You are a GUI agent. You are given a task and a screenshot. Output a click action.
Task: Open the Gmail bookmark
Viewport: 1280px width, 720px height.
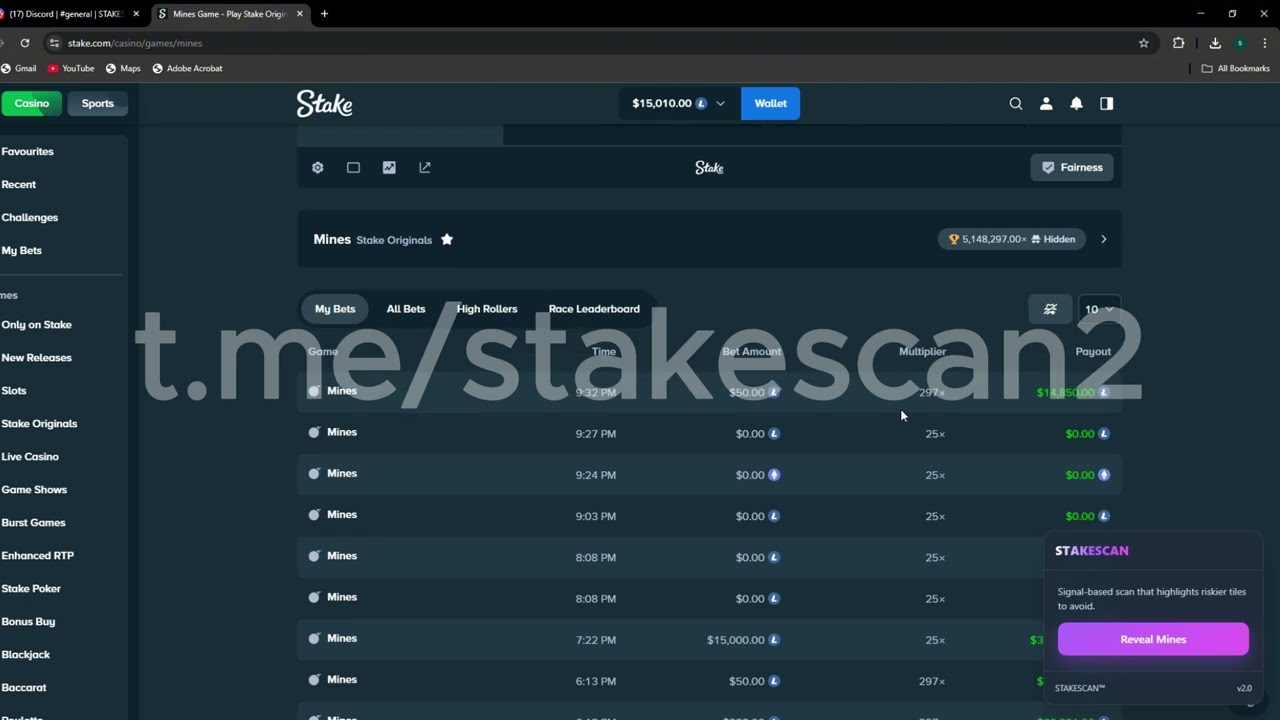coord(19,68)
